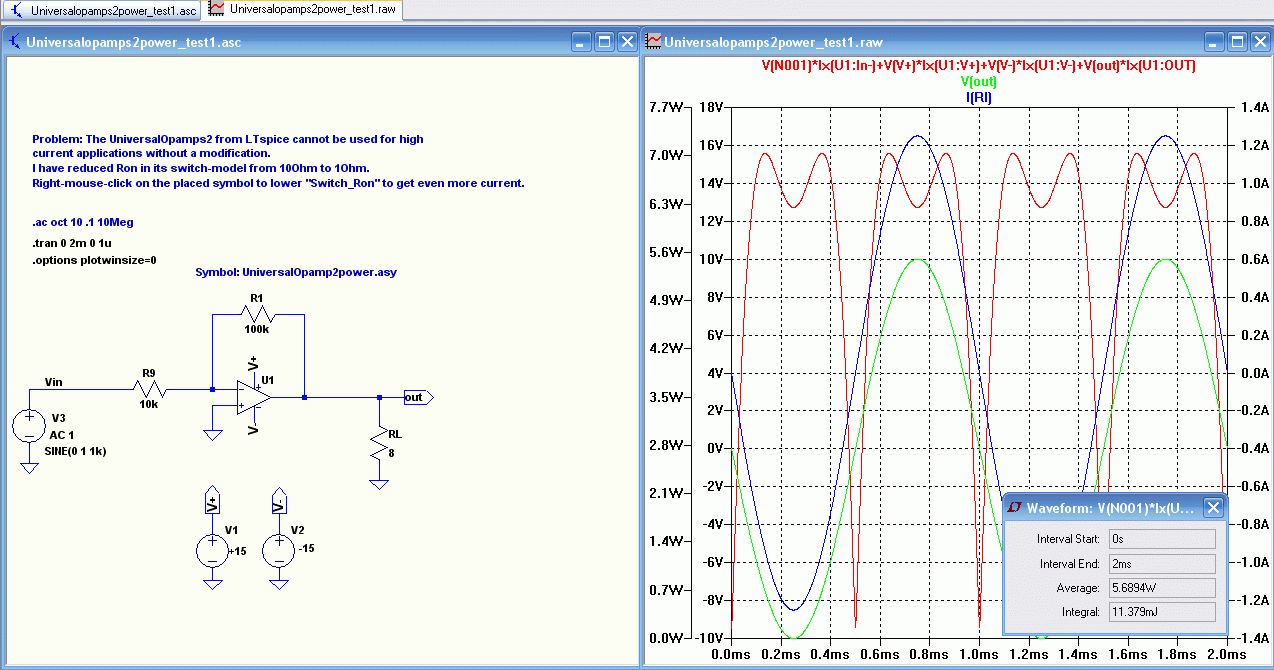Viewport: 1274px width, 670px height.
Task: Select the V2 -15 supply source
Action: point(277,550)
